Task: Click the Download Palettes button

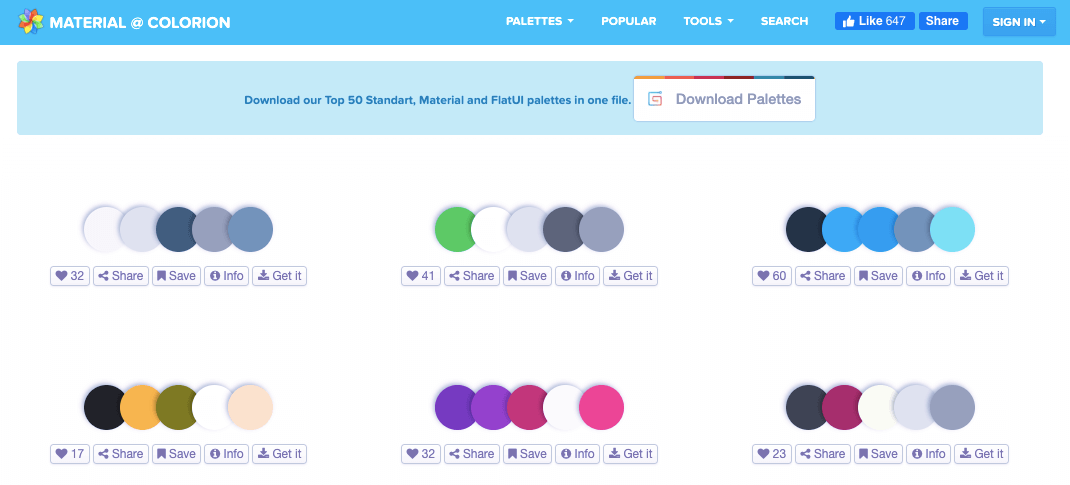Action: (x=724, y=99)
